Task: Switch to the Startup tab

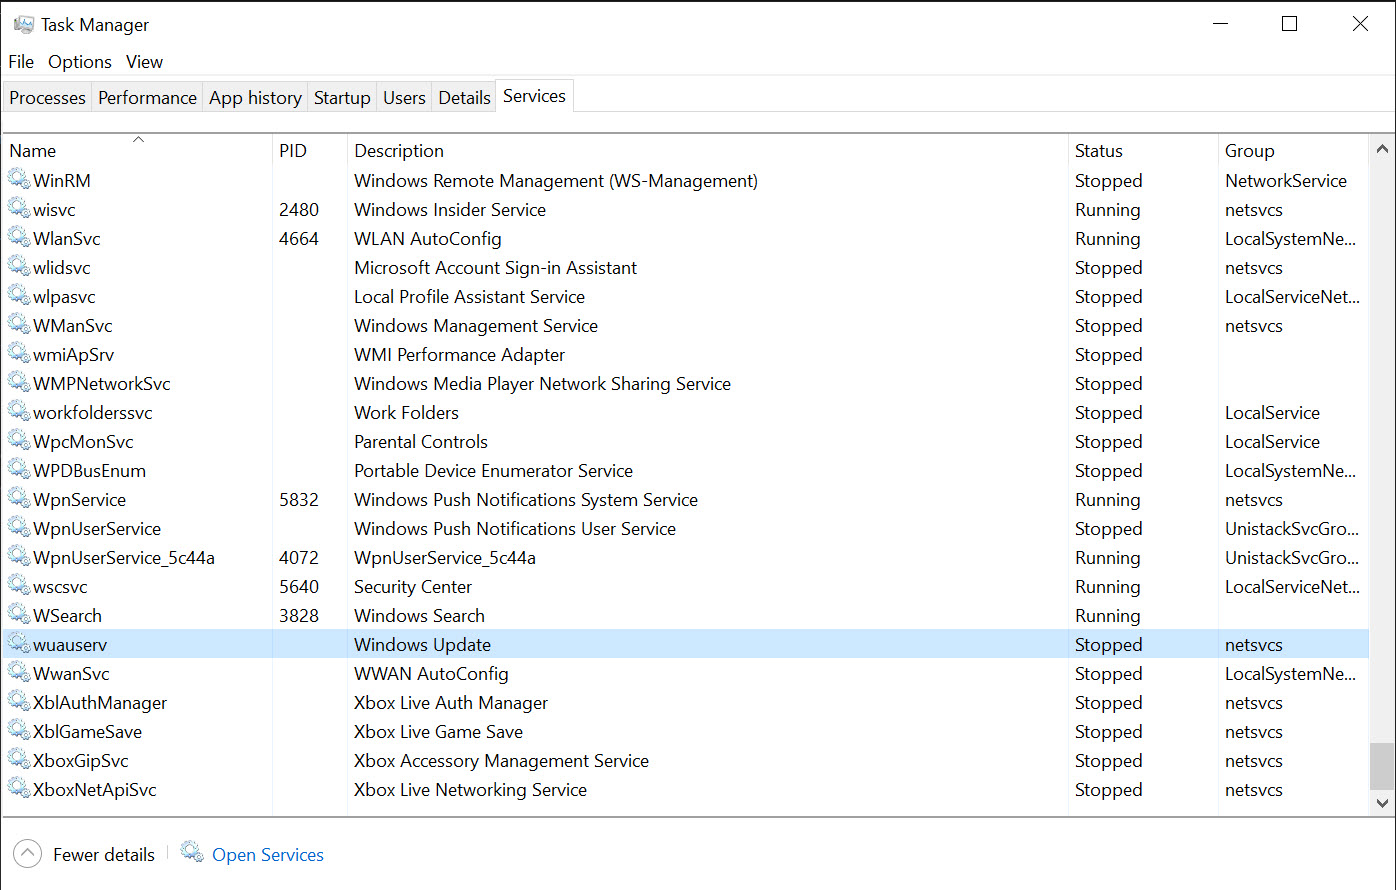Action: (x=342, y=97)
